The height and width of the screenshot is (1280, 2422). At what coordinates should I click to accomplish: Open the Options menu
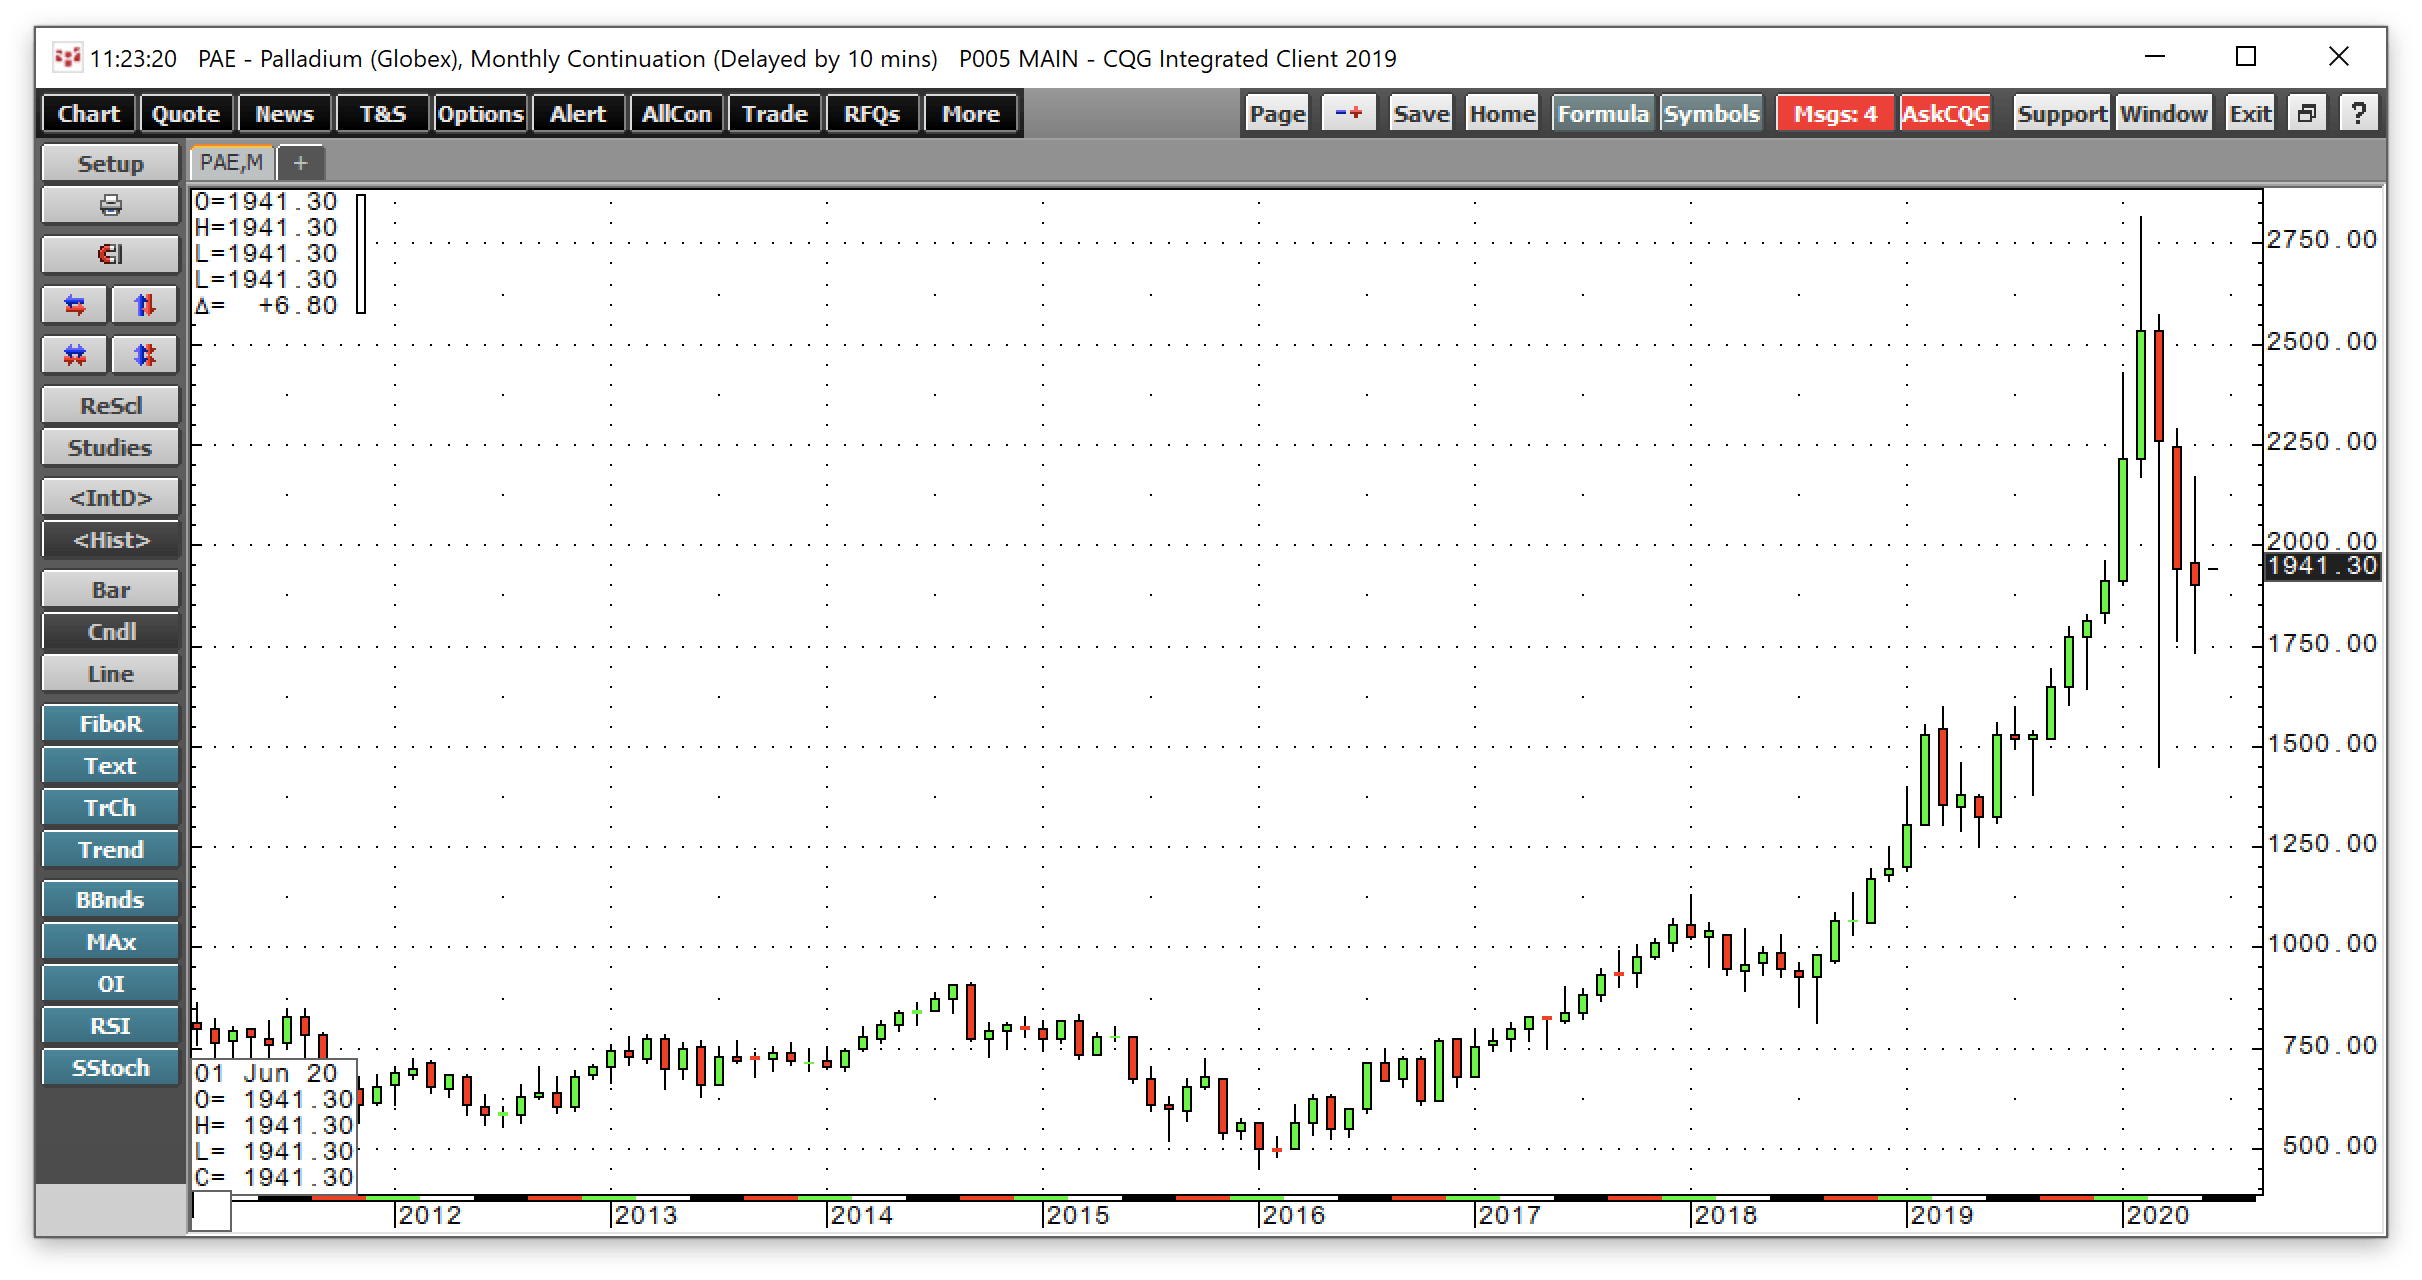coord(481,114)
